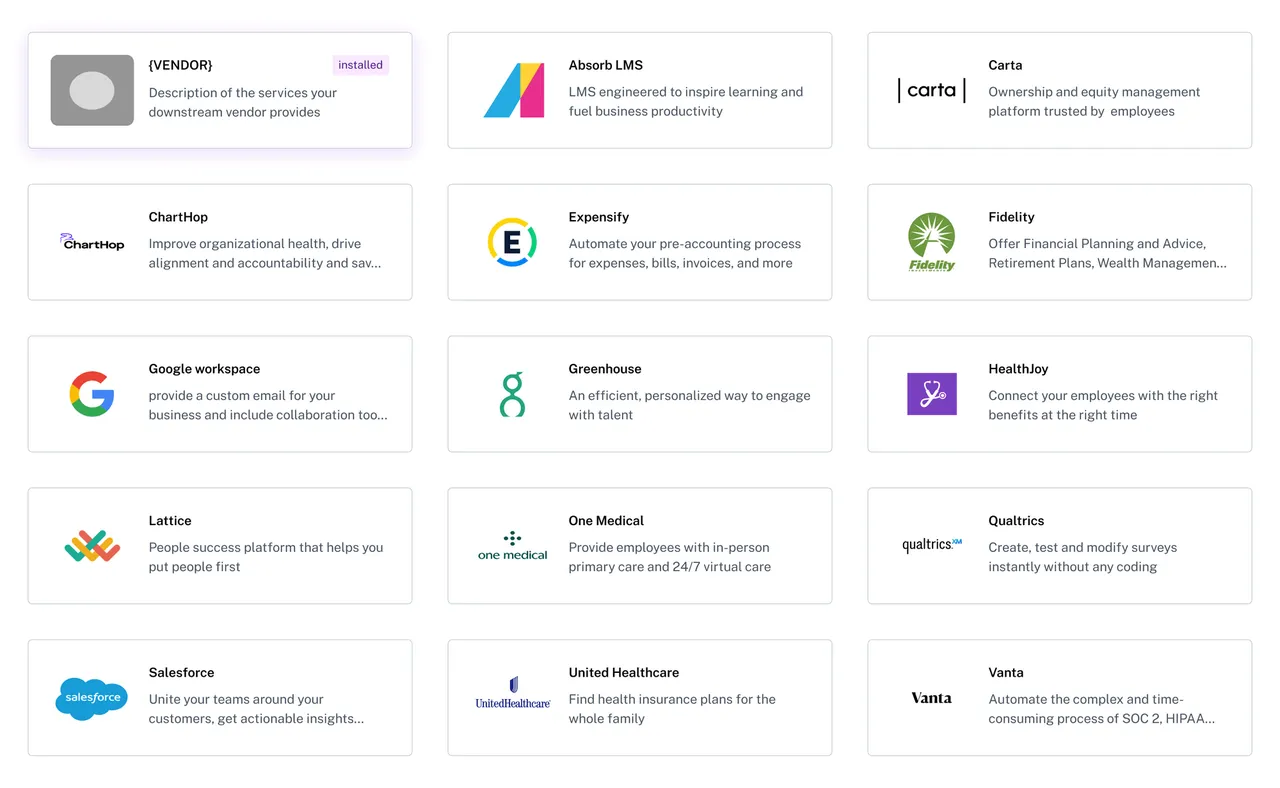Click the {VENDOR} placeholder logo
The height and width of the screenshot is (788, 1280).
pyautogui.click(x=92, y=90)
